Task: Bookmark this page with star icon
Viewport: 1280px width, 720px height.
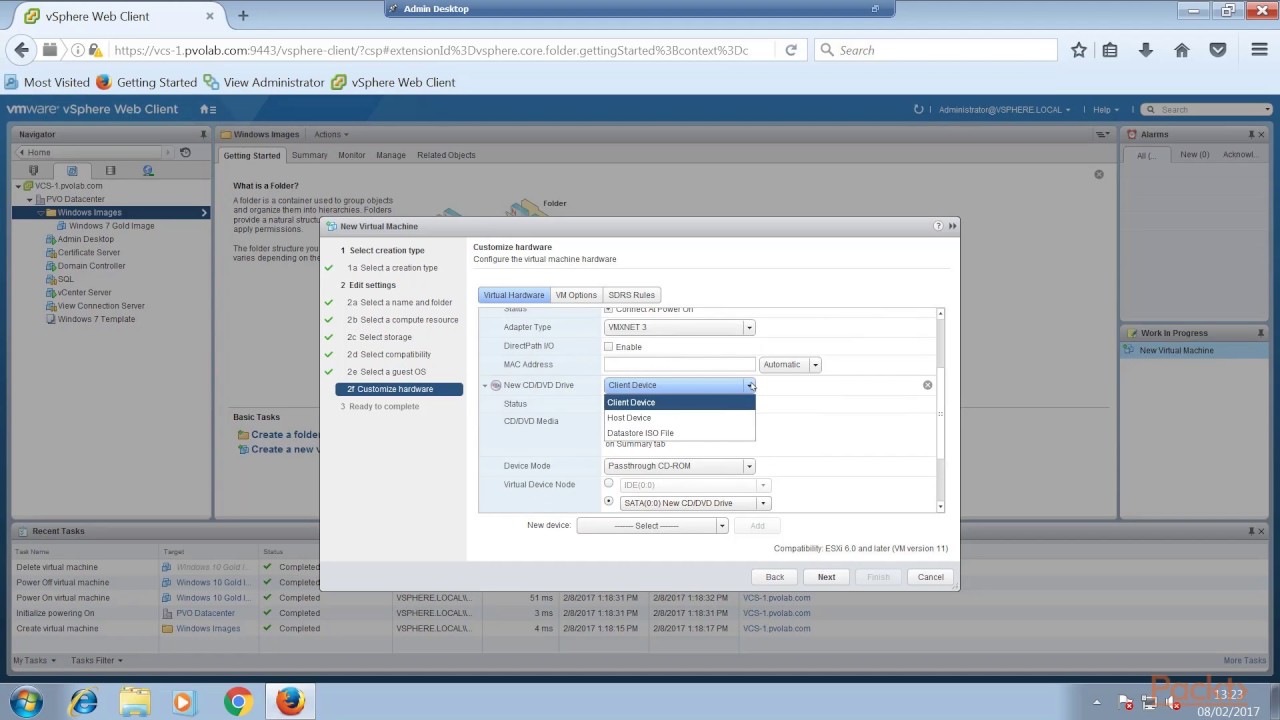Action: pos(1079,50)
